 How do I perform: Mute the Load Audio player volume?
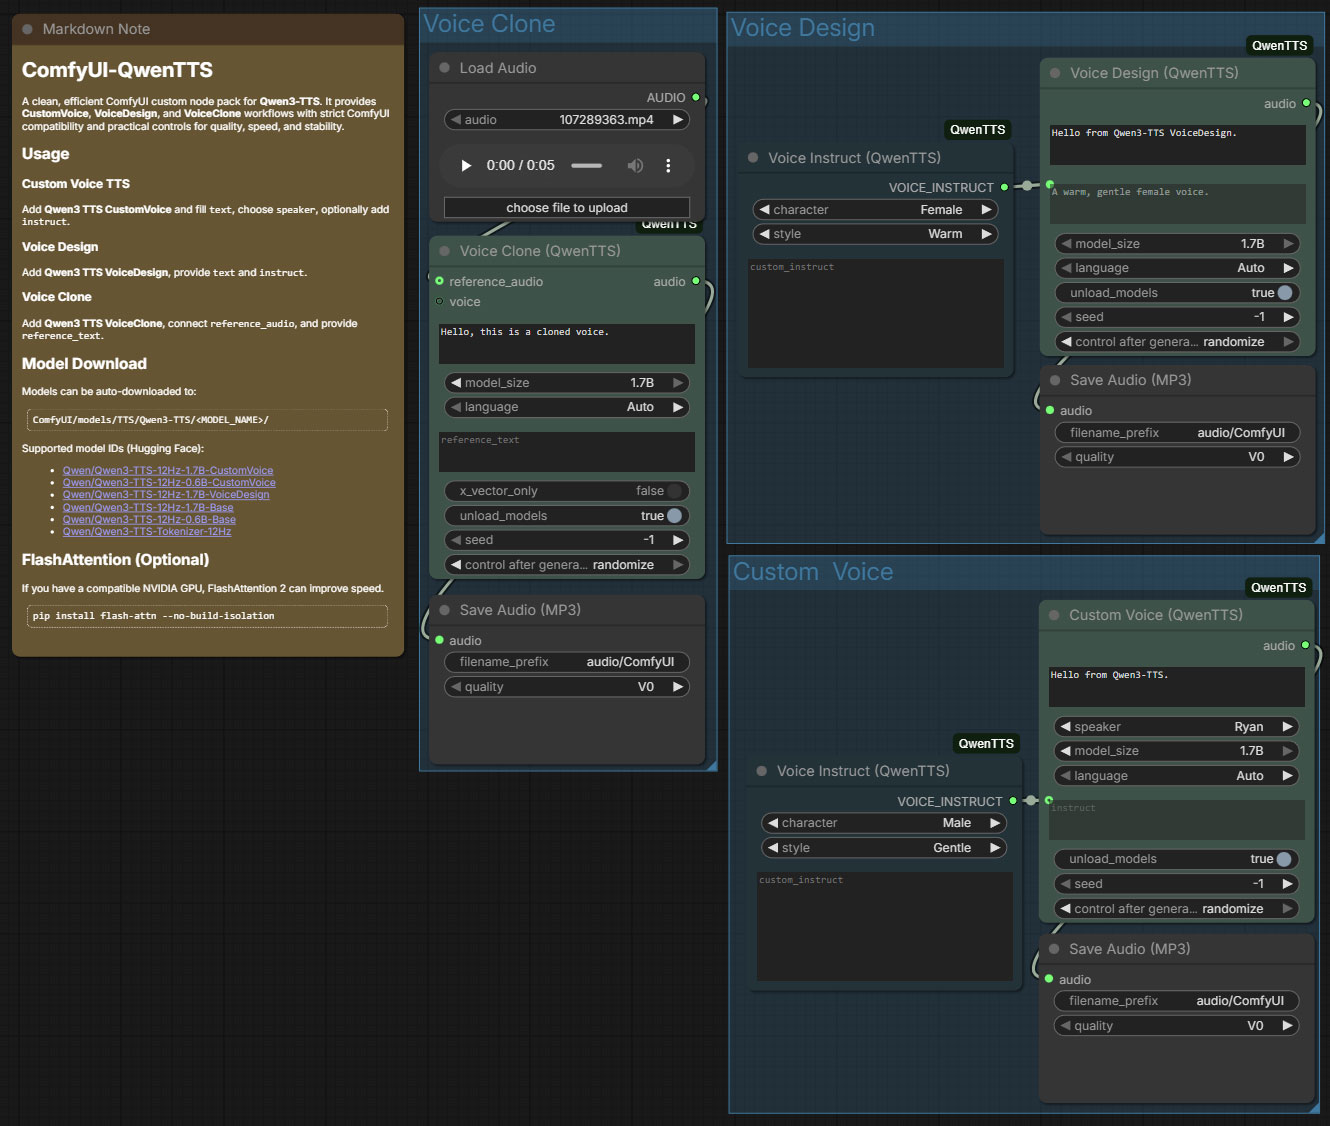tap(635, 166)
